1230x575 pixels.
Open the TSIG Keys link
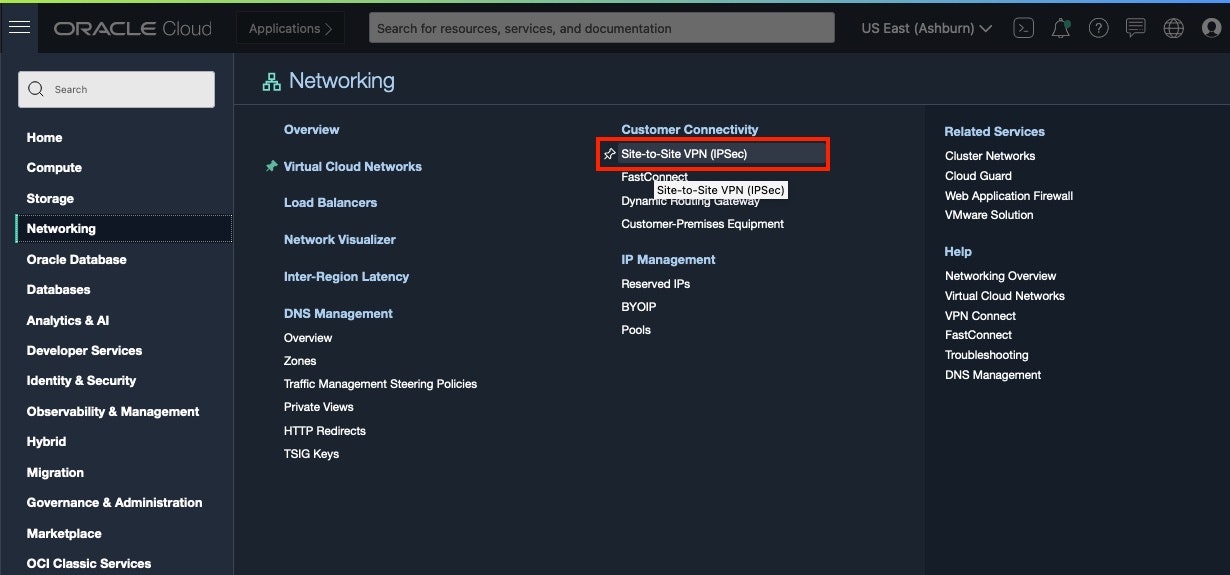pyautogui.click(x=311, y=454)
